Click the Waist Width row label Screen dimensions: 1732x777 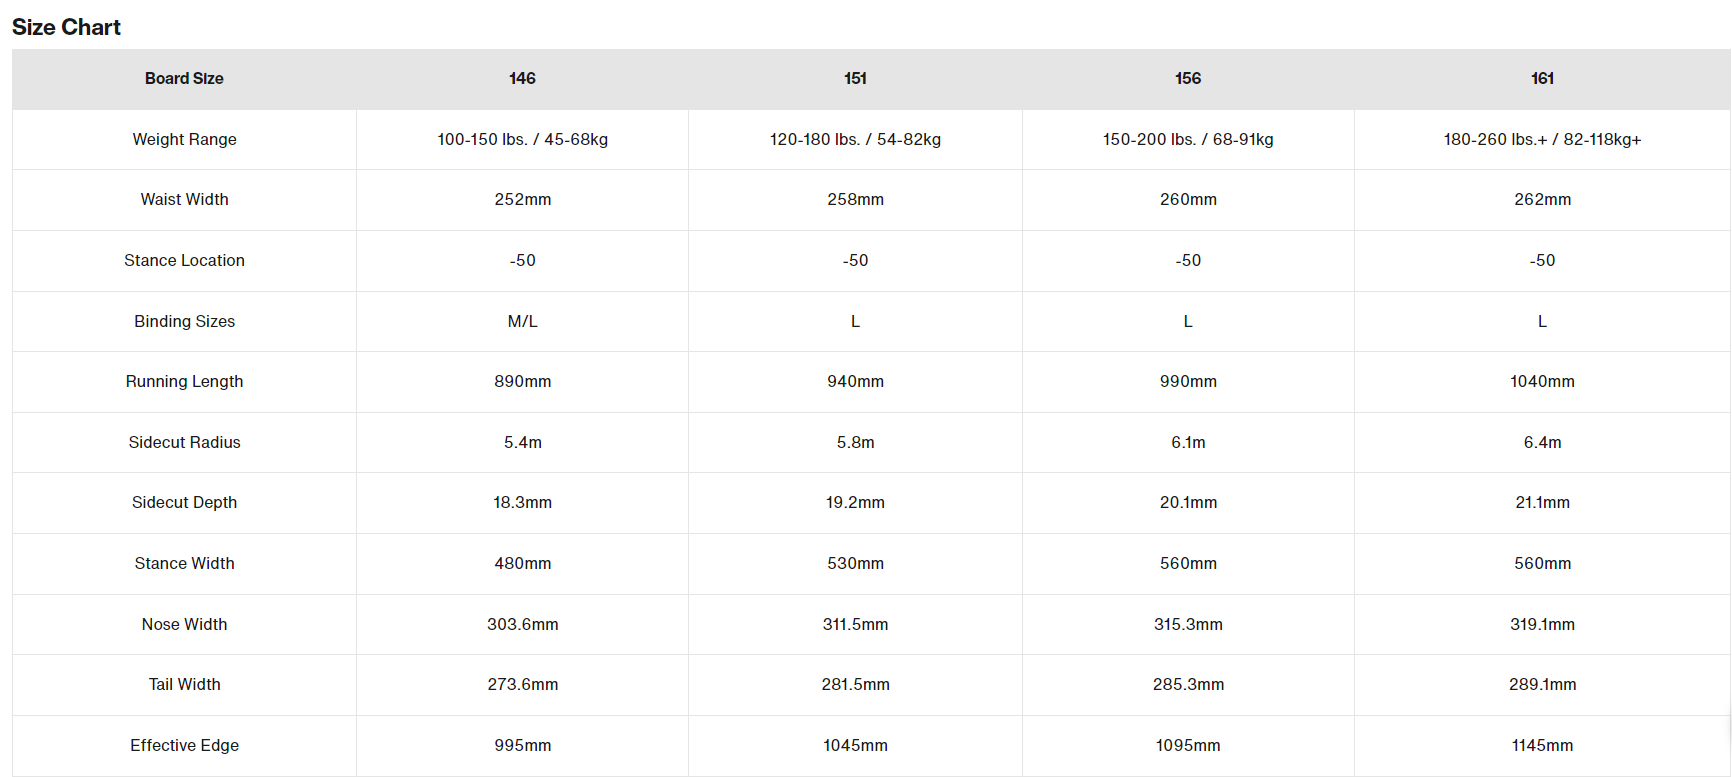[184, 199]
